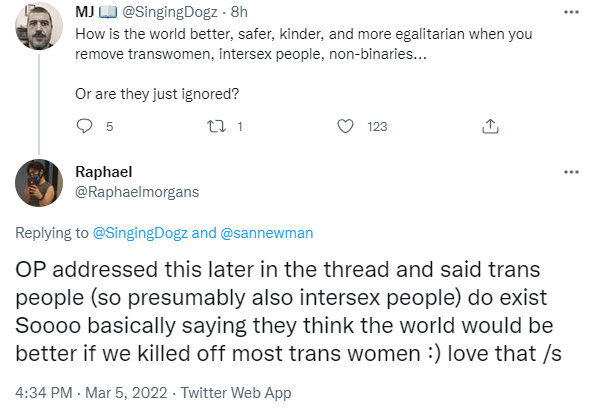Like MJ's tweet with the heart icon
The height and width of the screenshot is (419, 595).
[345, 126]
